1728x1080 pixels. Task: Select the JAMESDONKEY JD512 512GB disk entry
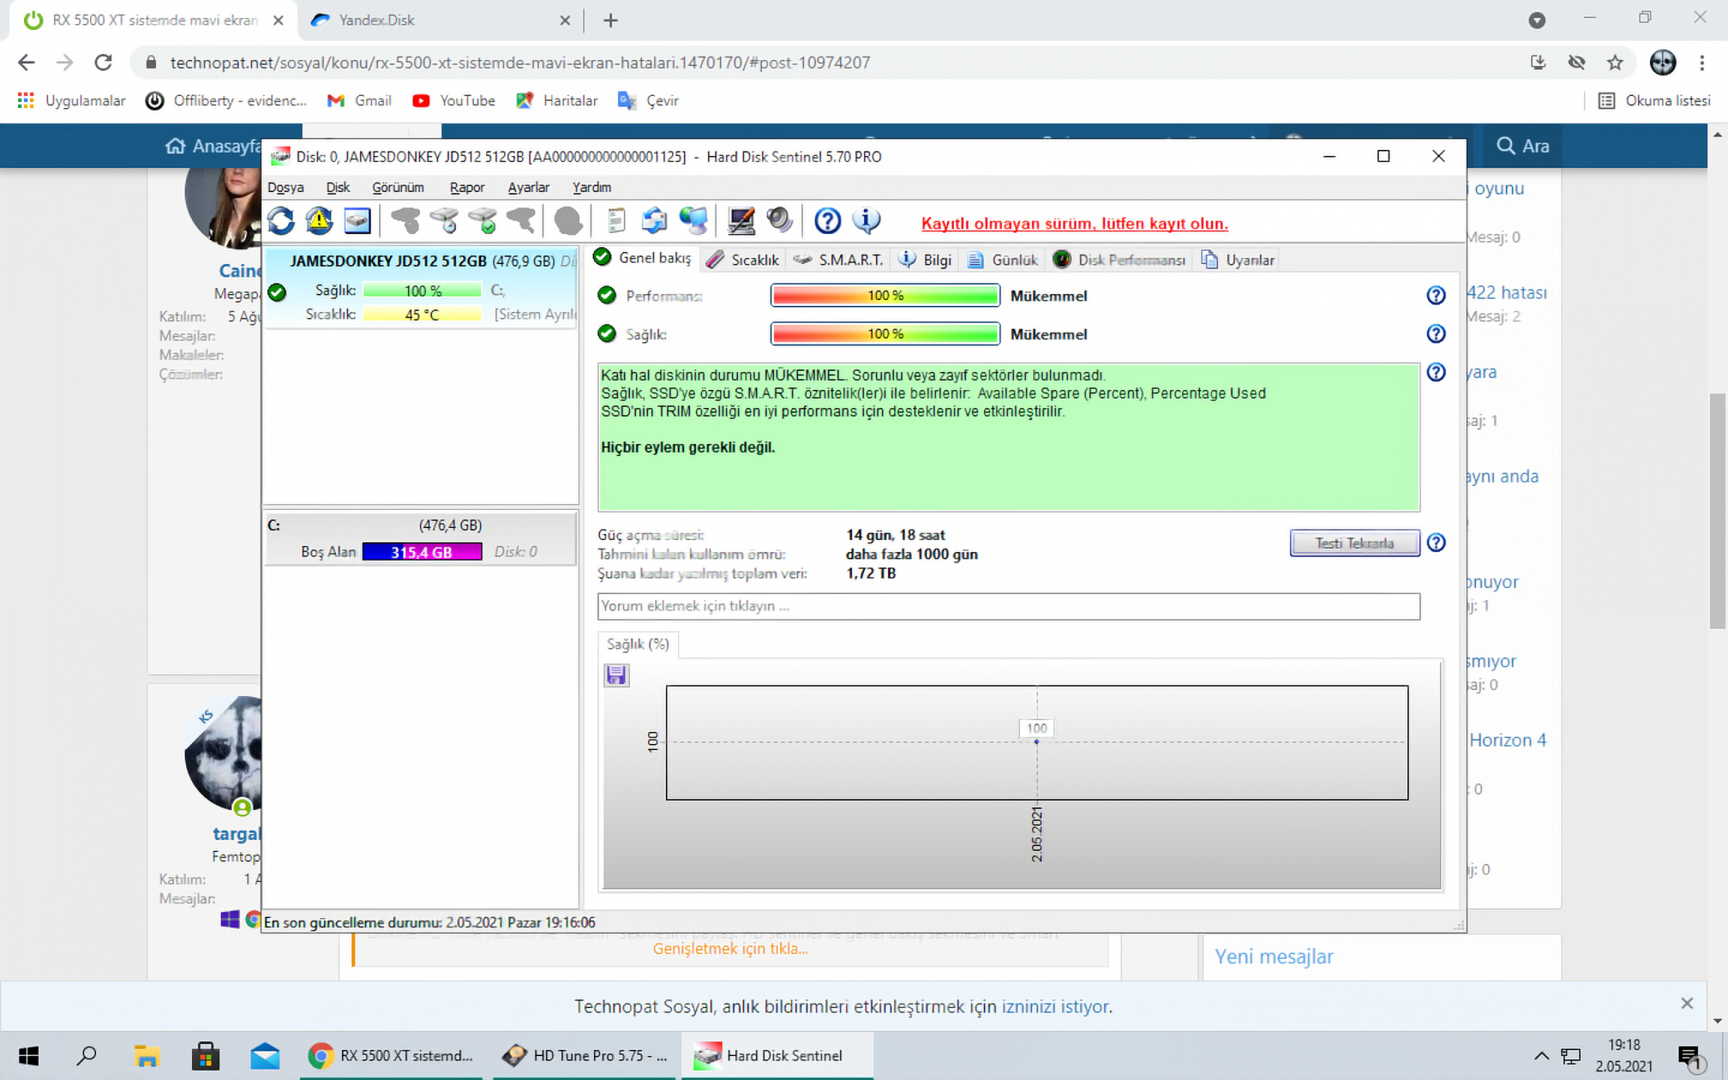pos(421,288)
